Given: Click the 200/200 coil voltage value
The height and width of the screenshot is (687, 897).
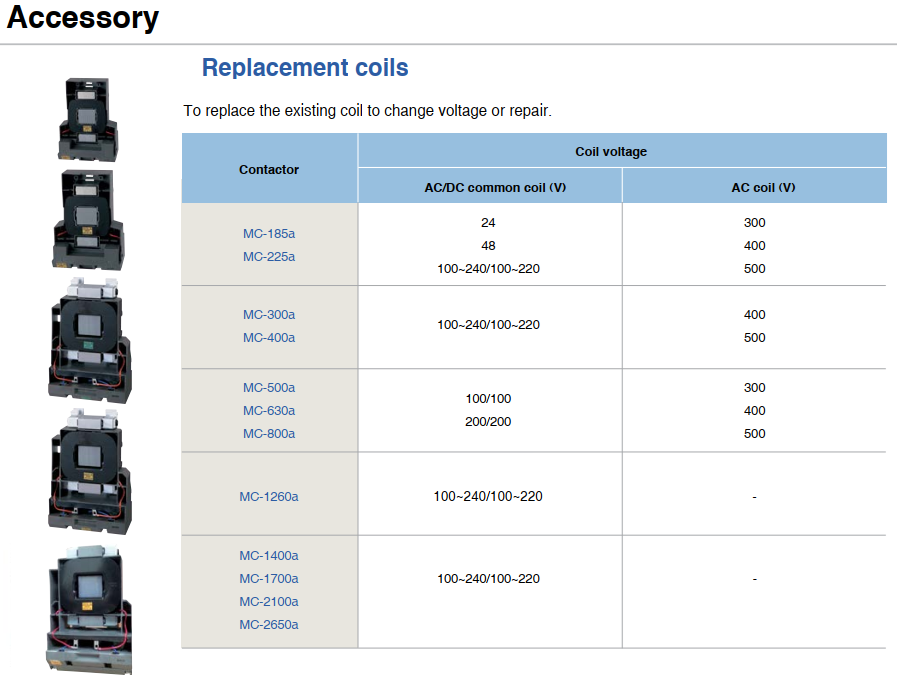Looking at the screenshot, I should point(488,422).
